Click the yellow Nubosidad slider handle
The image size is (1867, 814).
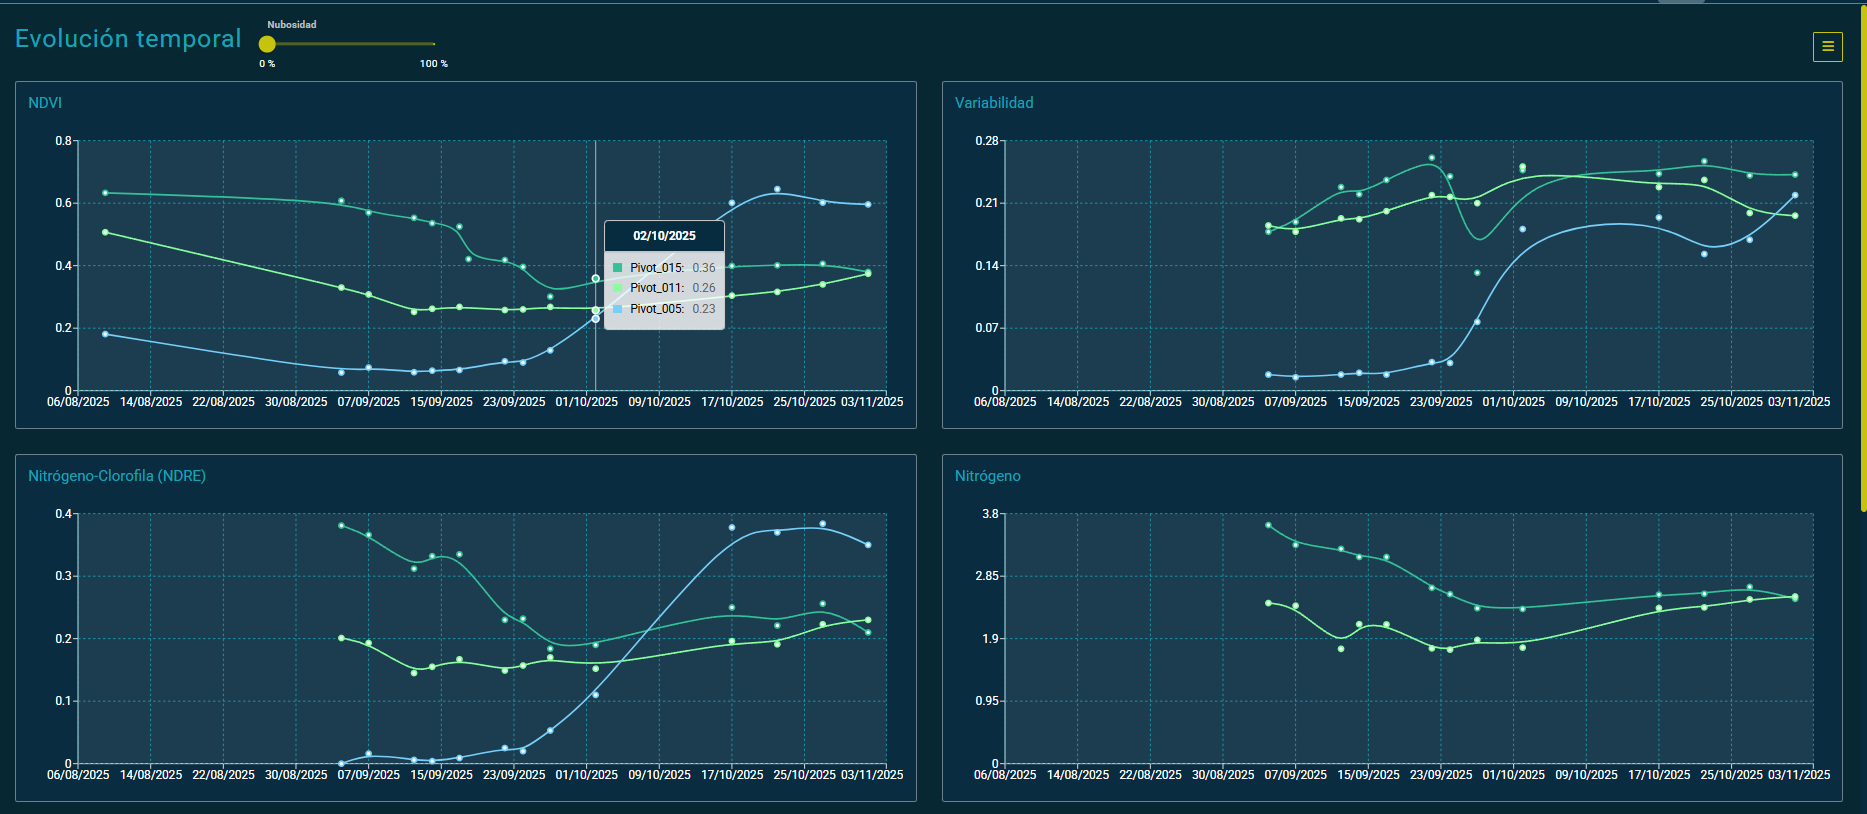(x=267, y=44)
